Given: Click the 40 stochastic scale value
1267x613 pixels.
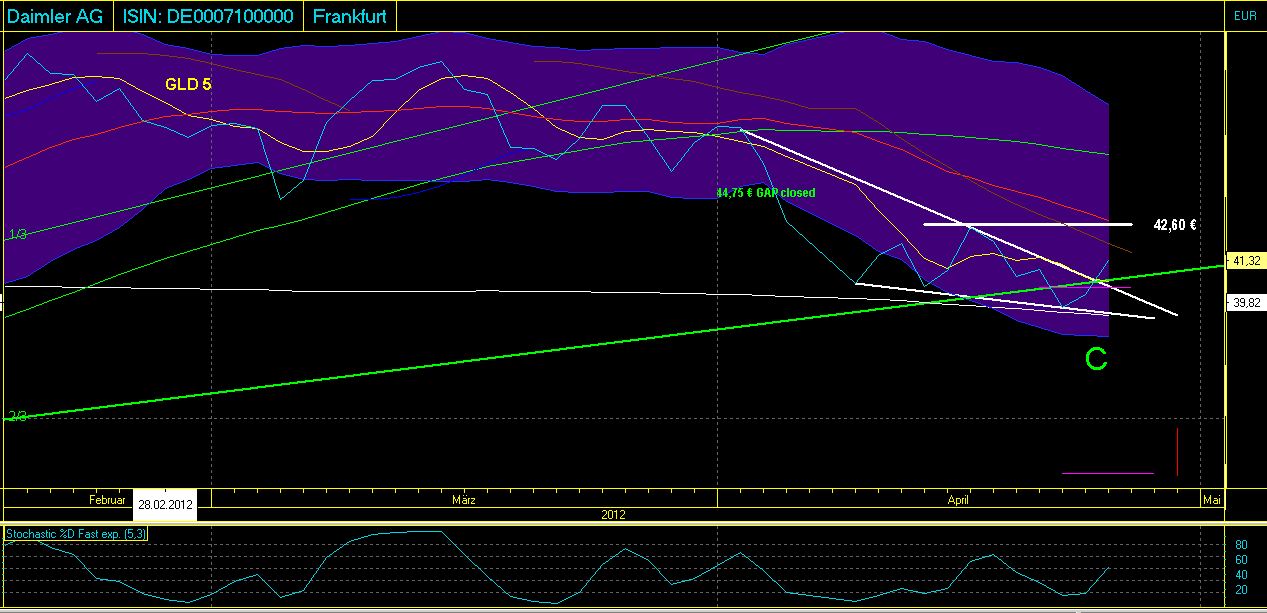Looking at the screenshot, I should 1240,575.
